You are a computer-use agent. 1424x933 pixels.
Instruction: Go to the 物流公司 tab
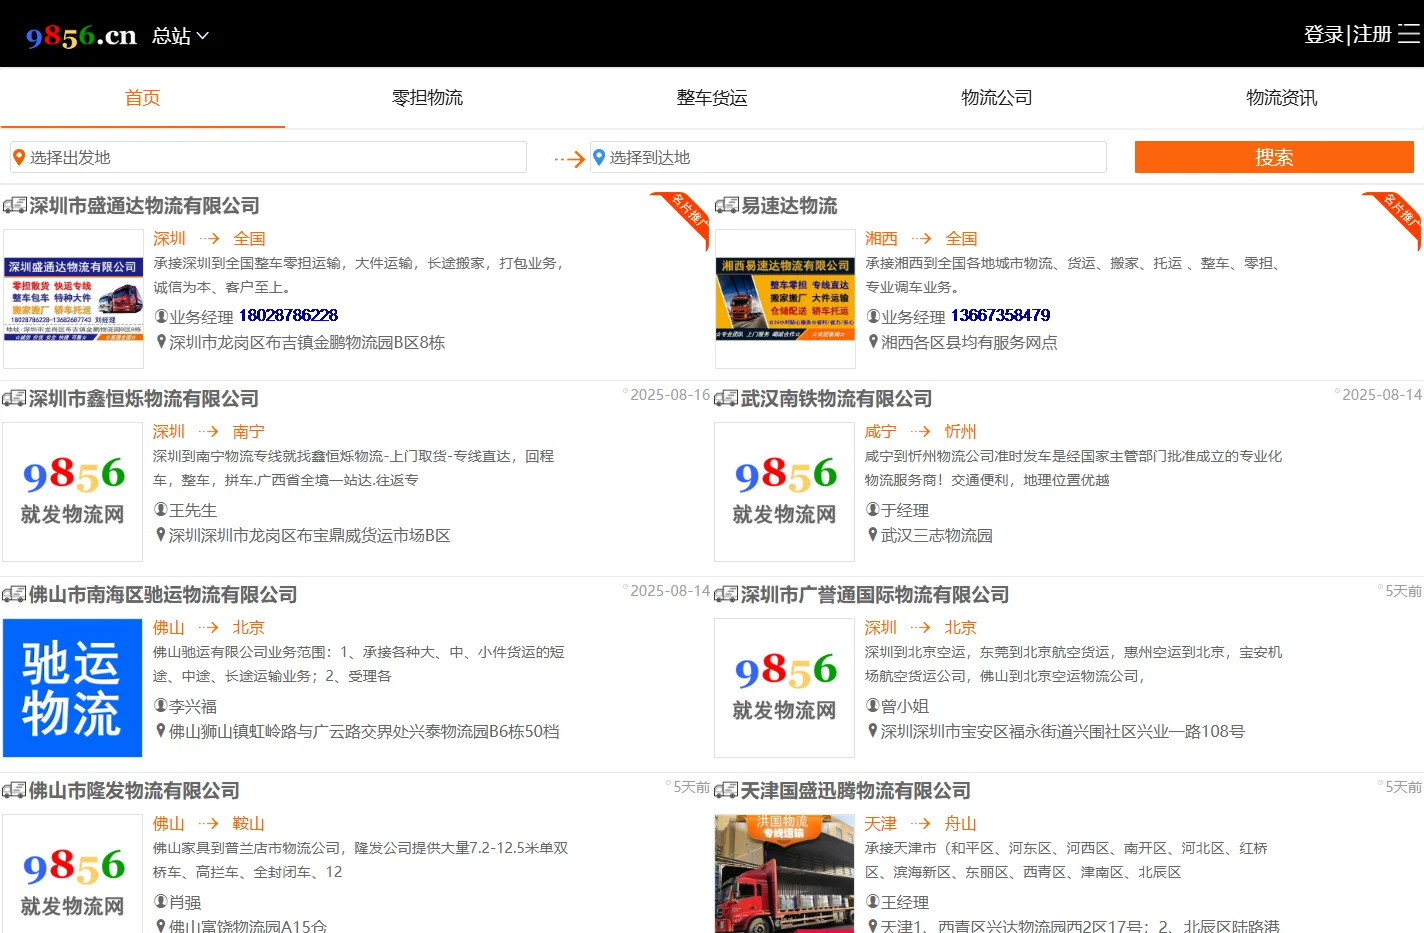(997, 98)
